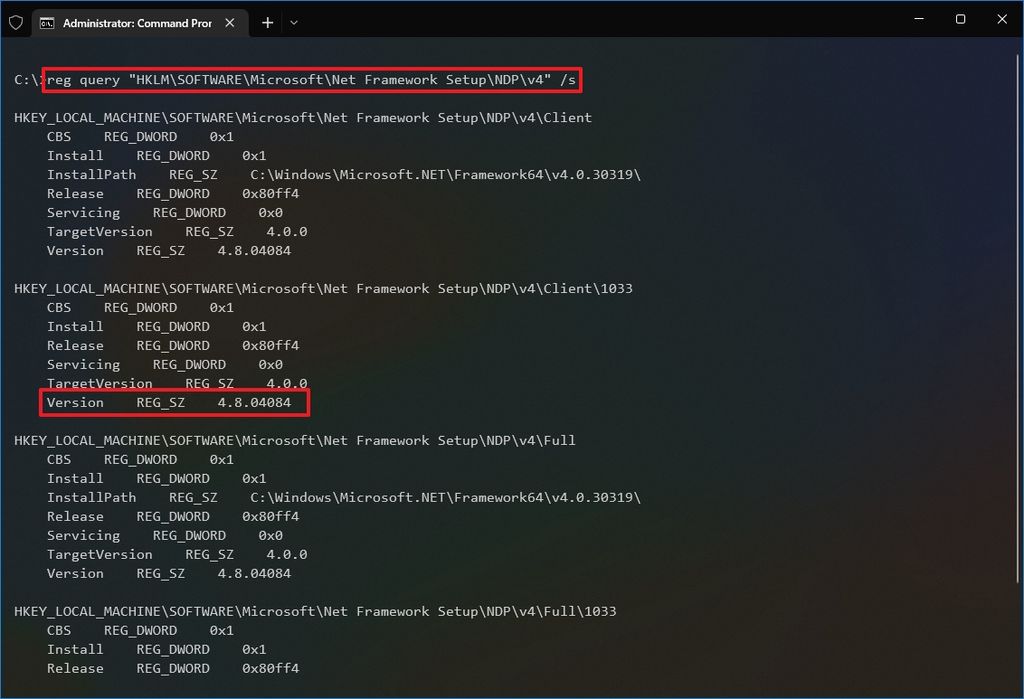Select the Administrator: Command Prompt tab
The height and width of the screenshot is (699, 1024).
point(140,23)
